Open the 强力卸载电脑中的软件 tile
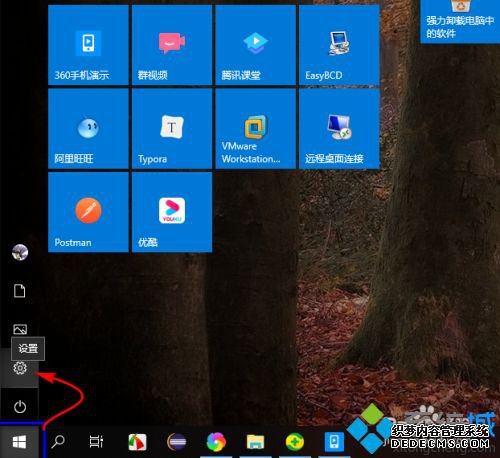Screen dimensions: 500x458 tap(460, 22)
